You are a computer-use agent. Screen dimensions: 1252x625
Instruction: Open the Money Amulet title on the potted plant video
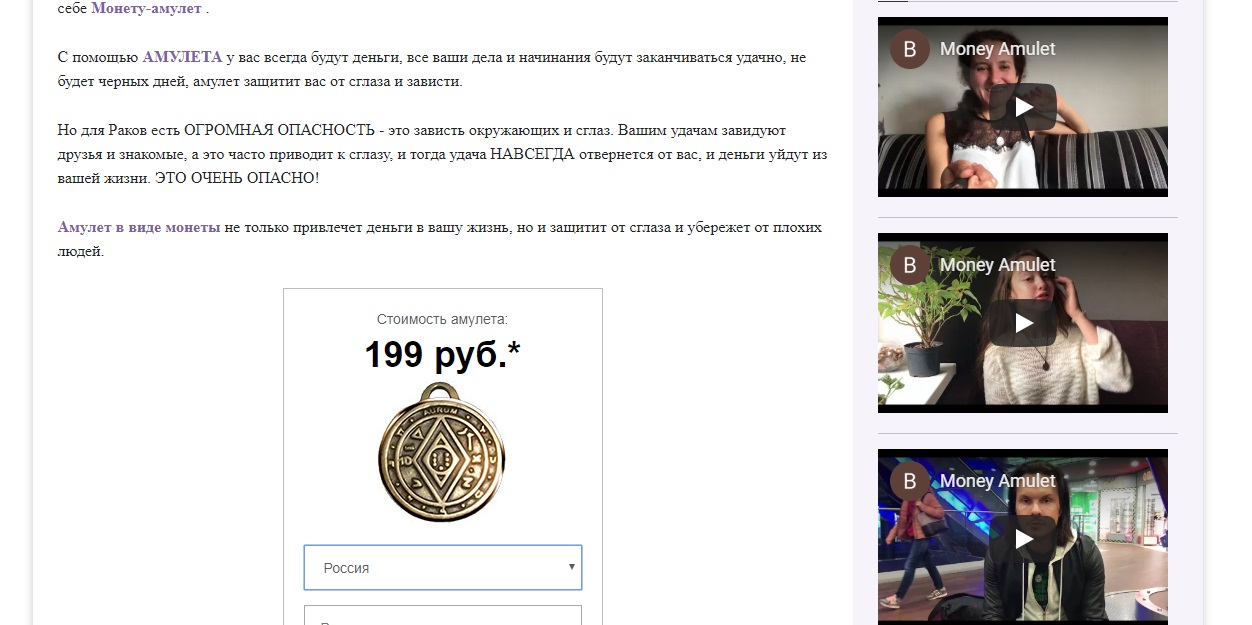tap(997, 265)
